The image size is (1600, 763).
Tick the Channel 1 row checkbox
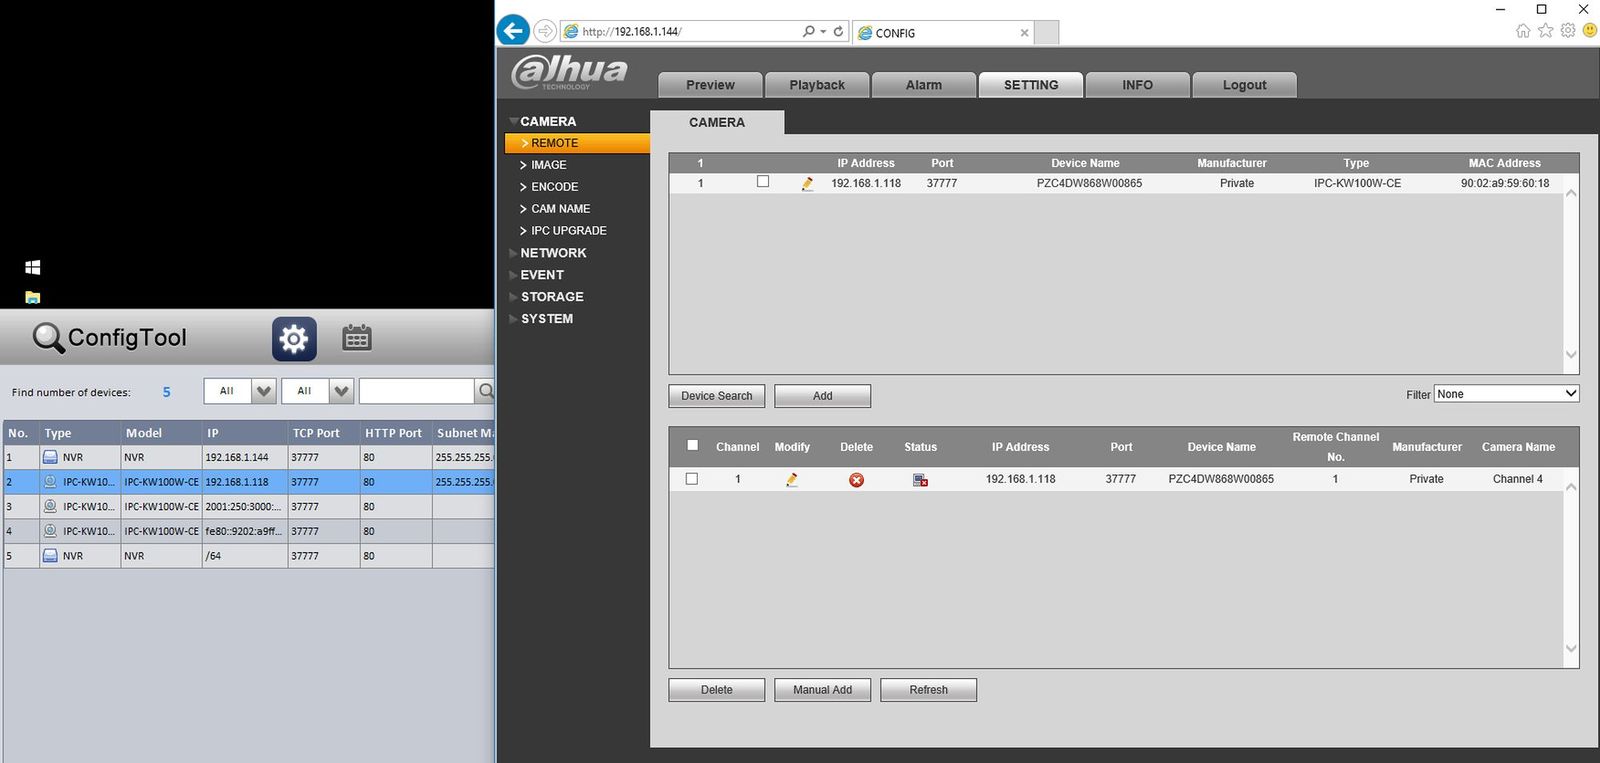coord(692,479)
